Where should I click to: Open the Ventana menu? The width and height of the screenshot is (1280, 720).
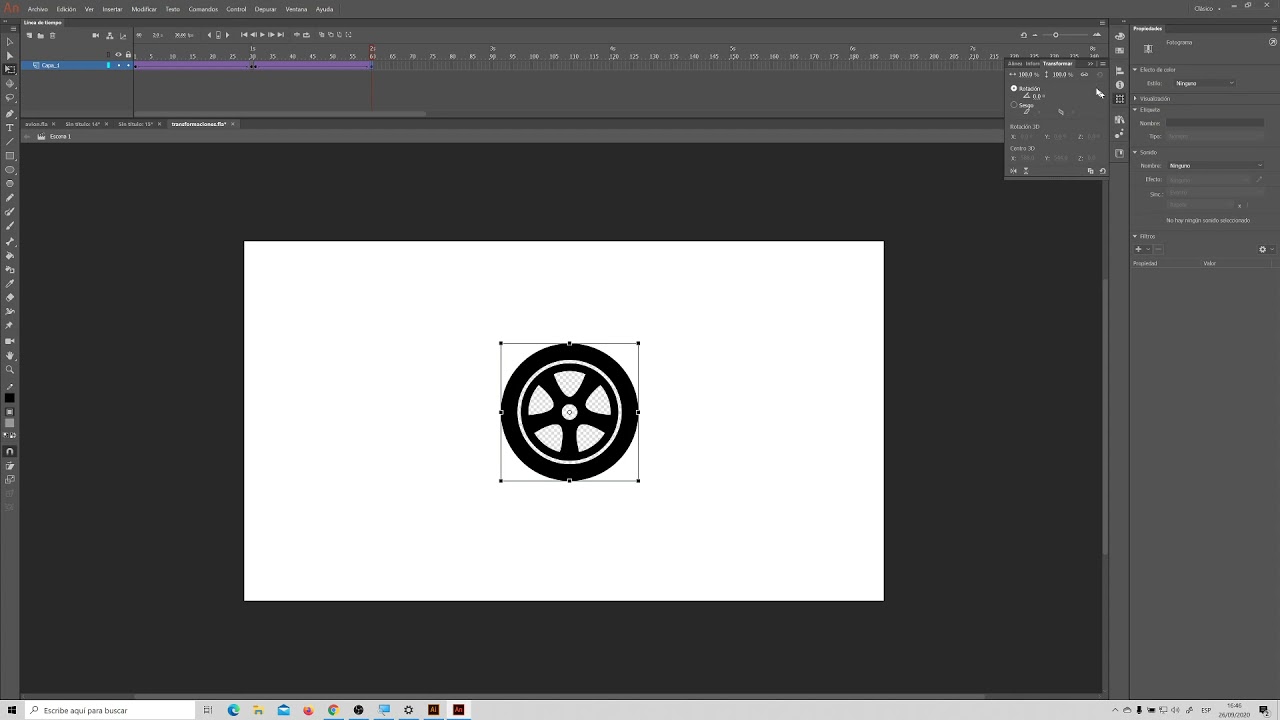296,9
